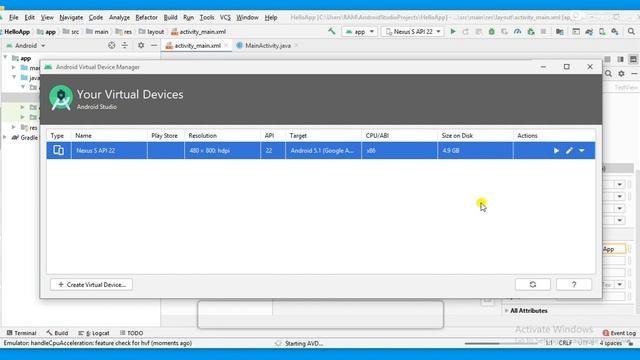Open SDK Manager icon in toolbar

pyautogui.click(x=615, y=31)
